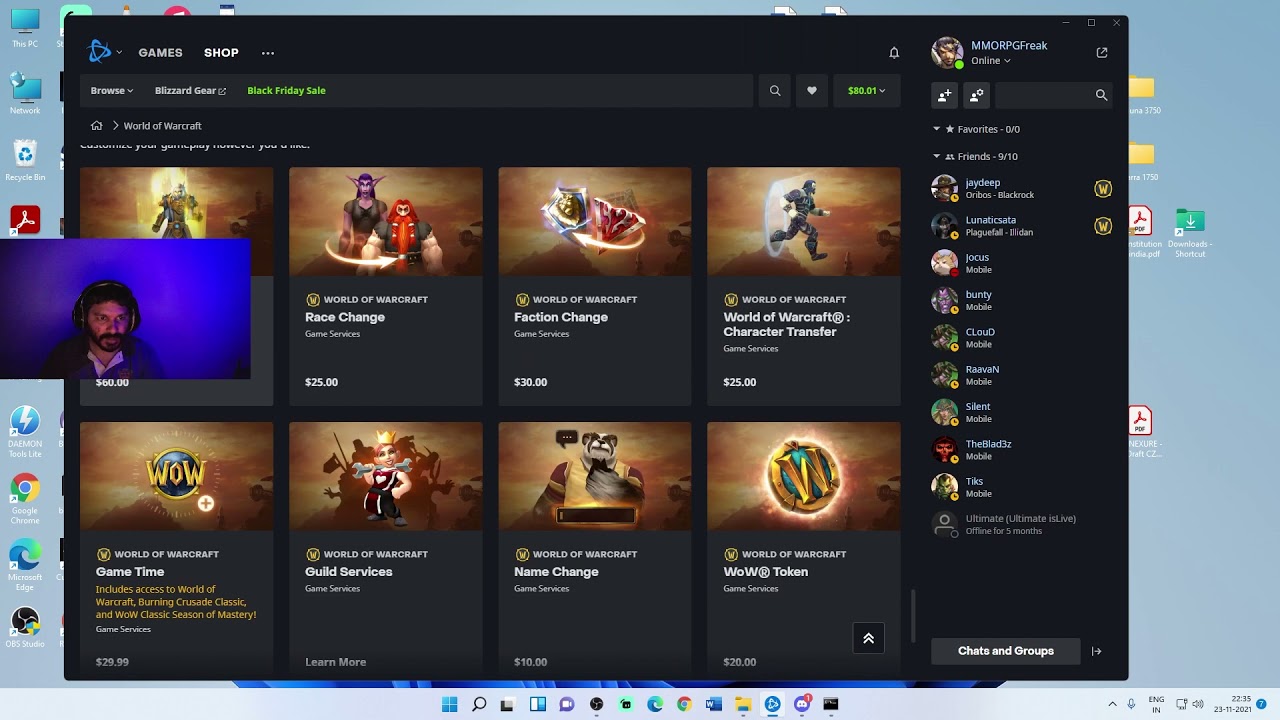Select offline friend Ultimate in list
This screenshot has width=1280, height=720.
coord(1021,524)
